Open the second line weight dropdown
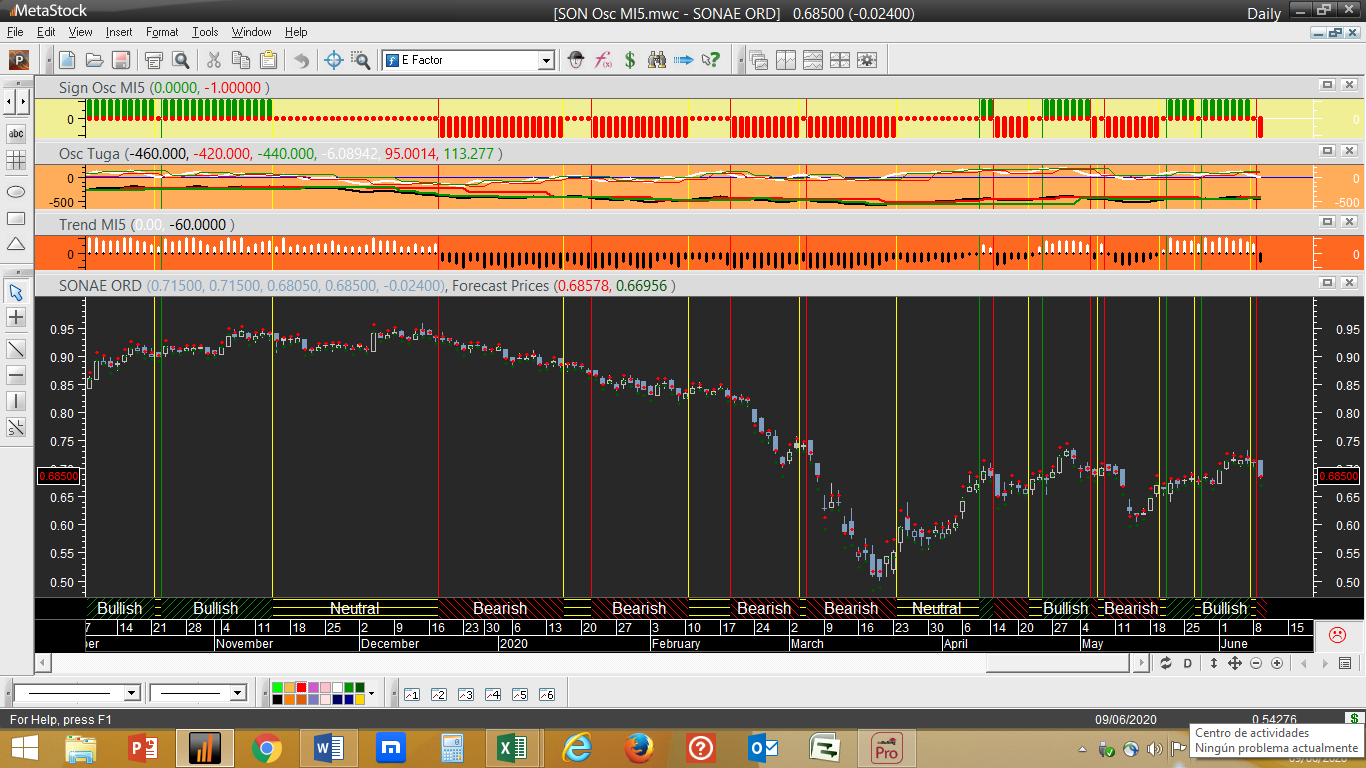 coord(237,693)
